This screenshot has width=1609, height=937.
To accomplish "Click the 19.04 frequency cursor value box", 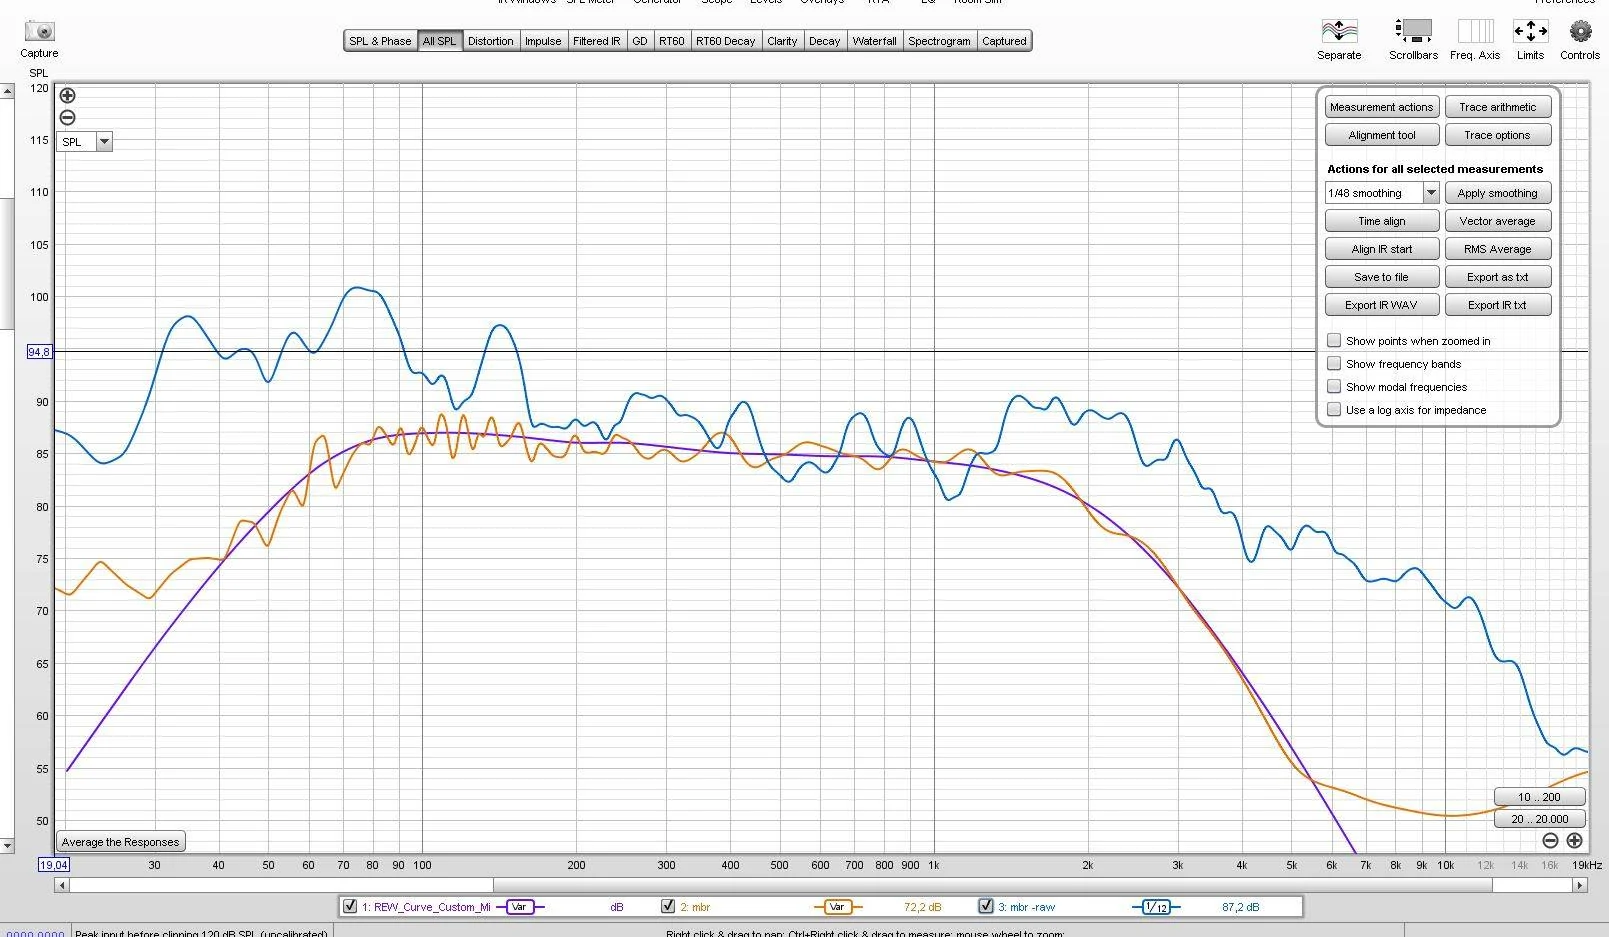I will click(53, 865).
